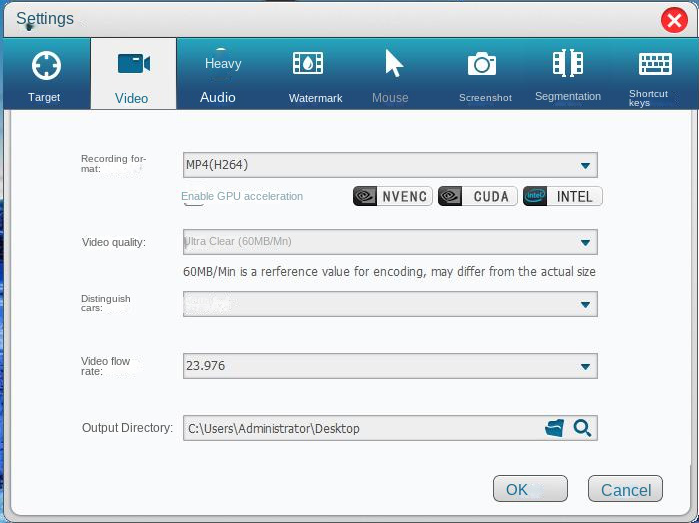Screen dimensions: 699x523
Task: Open the Video flow rate dropdown
Action: [586, 366]
